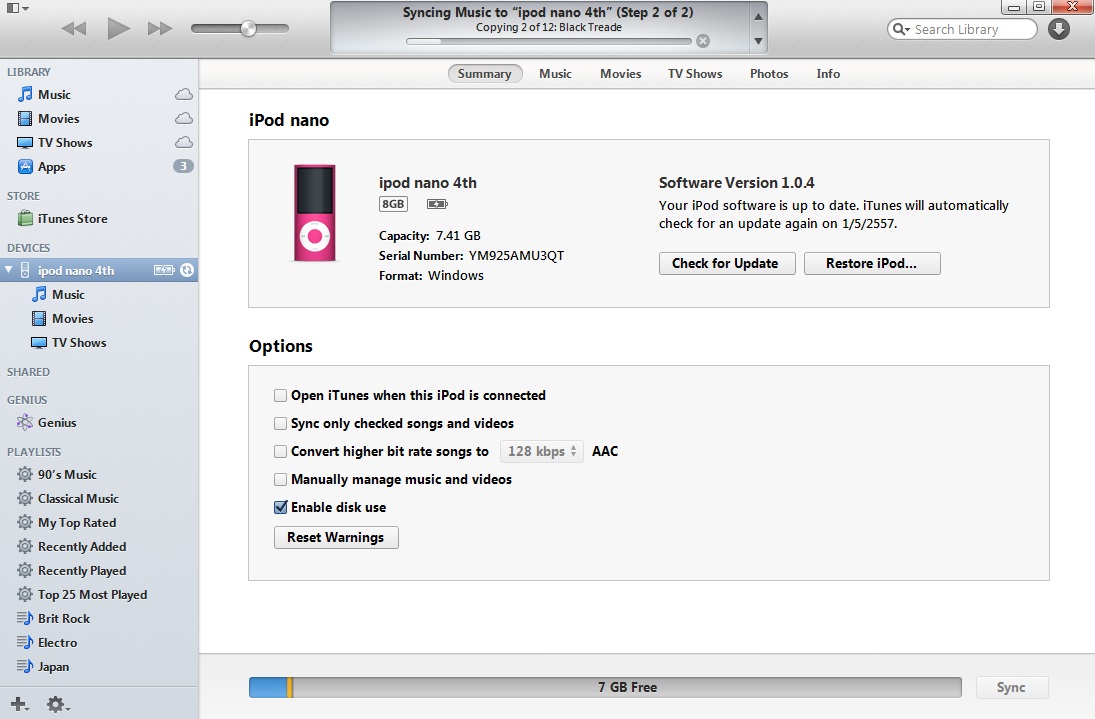Open the Brit Rock playlist

coord(64,618)
